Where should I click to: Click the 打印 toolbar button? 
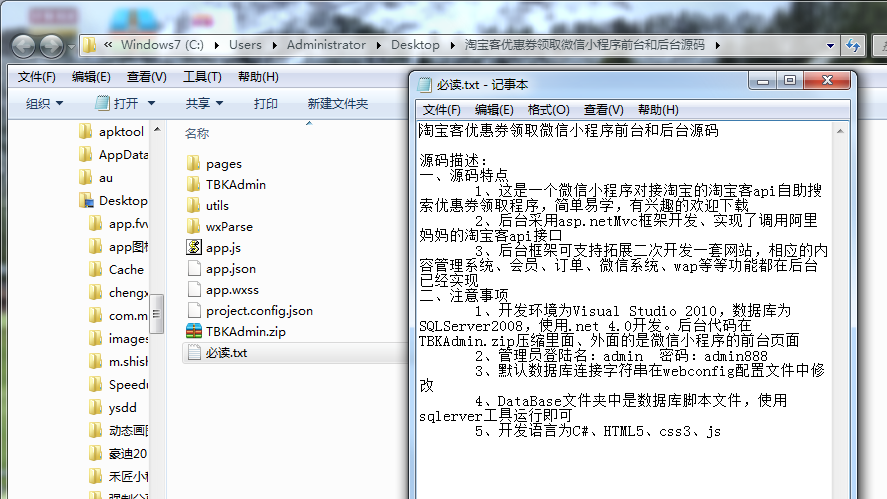[x=265, y=104]
